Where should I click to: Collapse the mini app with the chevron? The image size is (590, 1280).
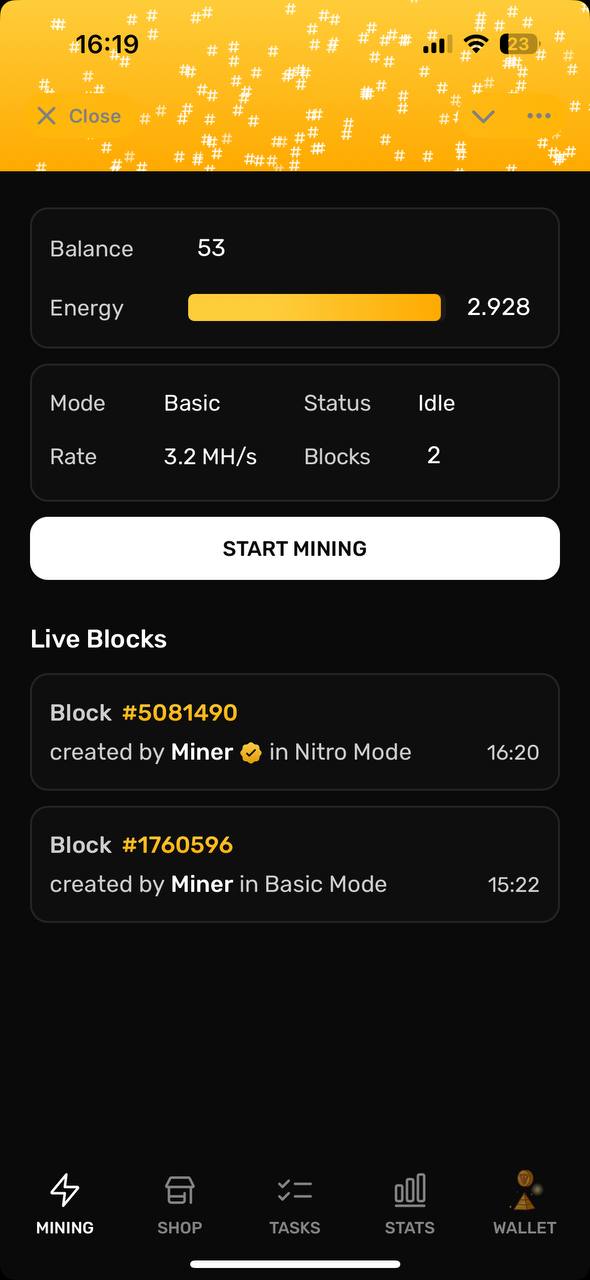click(483, 116)
